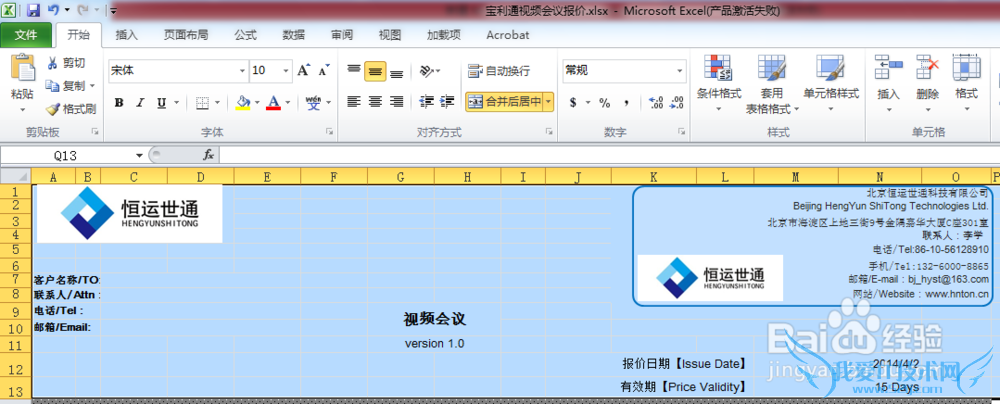Open the font name dropdown showing 宋体
The height and width of the screenshot is (404, 1000).
(x=241, y=71)
